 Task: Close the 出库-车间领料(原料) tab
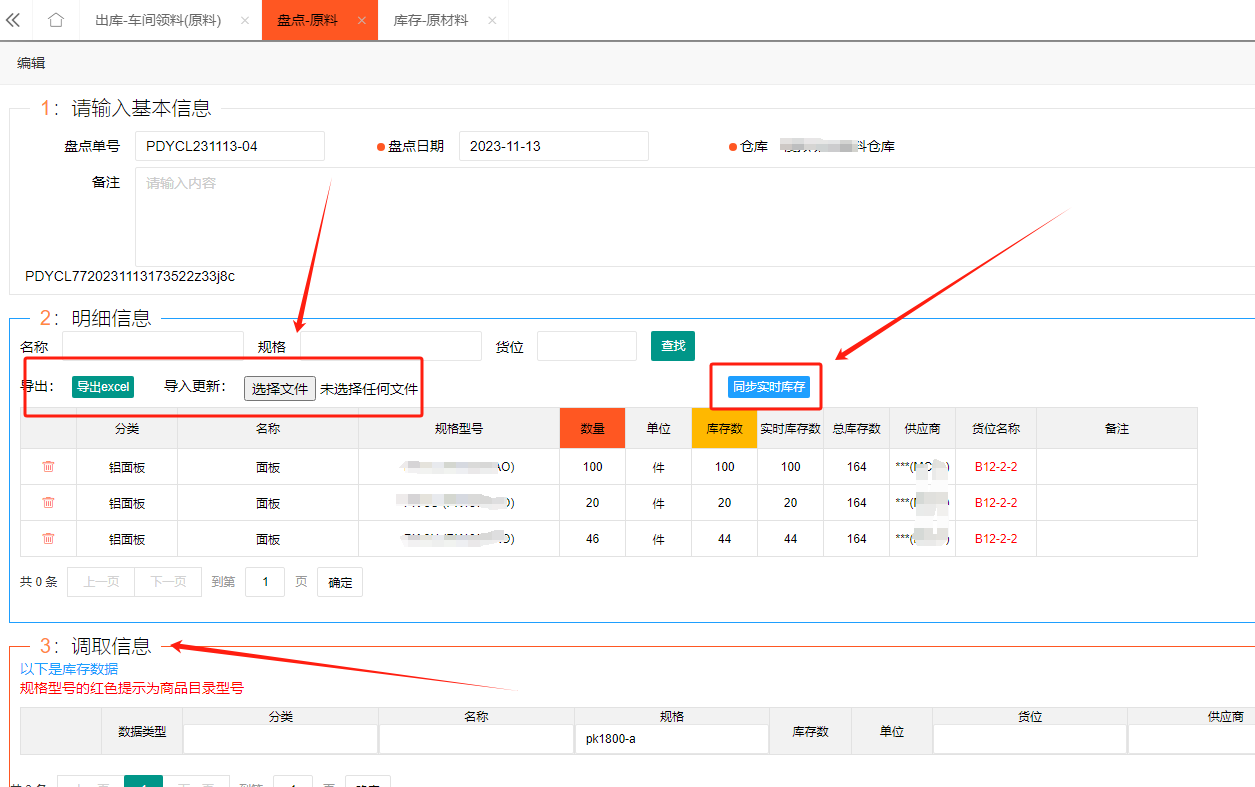point(245,21)
